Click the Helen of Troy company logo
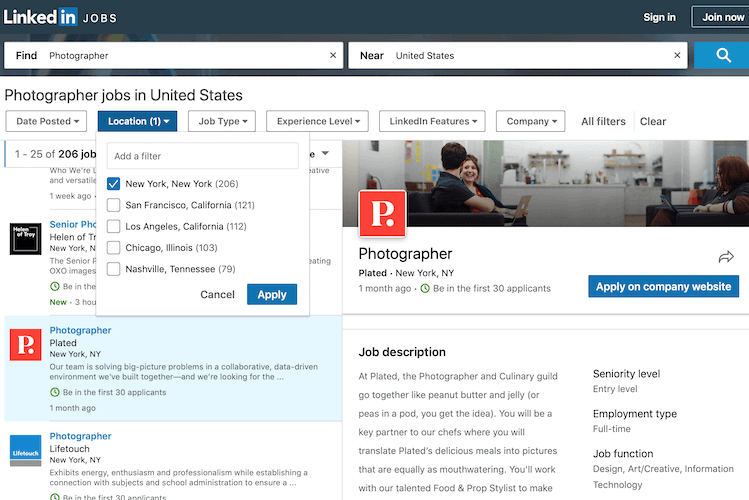749x500 pixels. (25, 238)
